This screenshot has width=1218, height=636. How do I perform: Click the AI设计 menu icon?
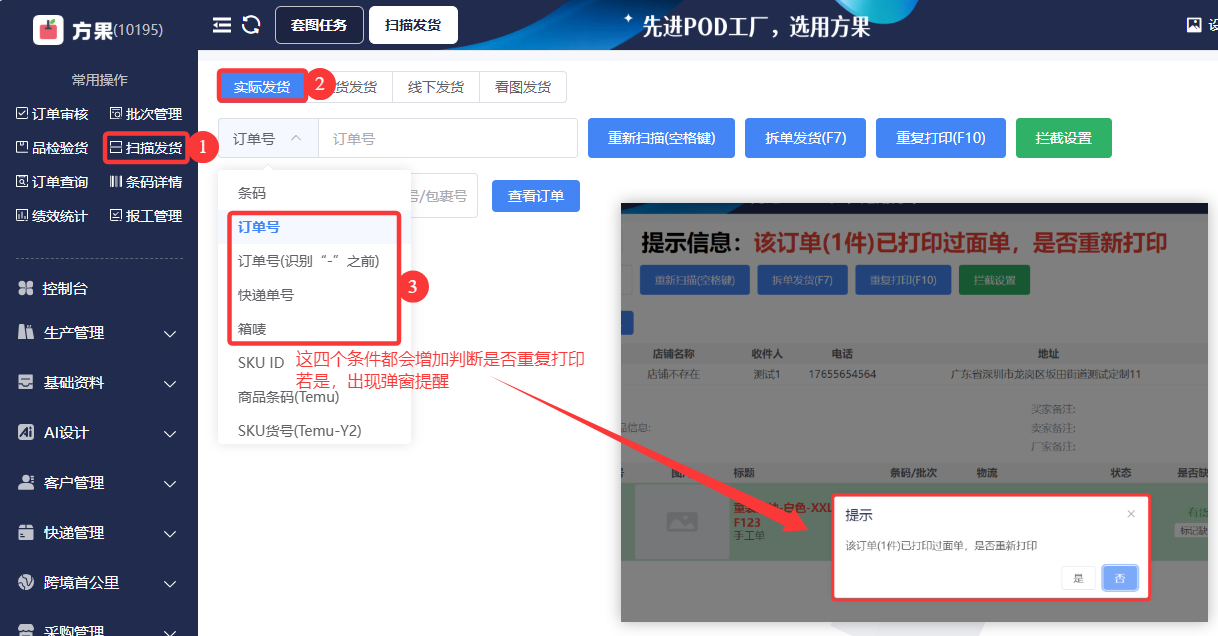[x=26, y=432]
